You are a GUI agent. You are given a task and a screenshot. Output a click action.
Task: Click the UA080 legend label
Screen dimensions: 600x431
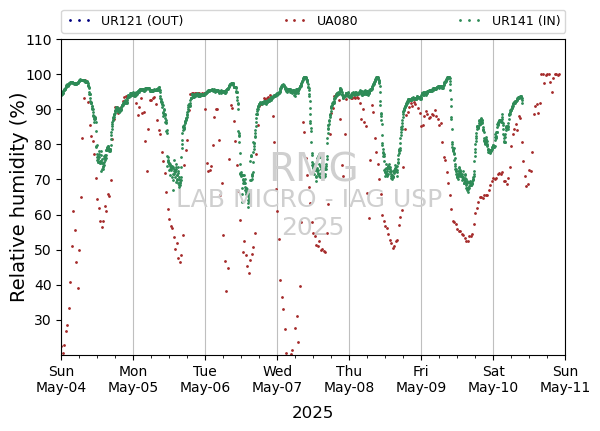(x=337, y=21)
